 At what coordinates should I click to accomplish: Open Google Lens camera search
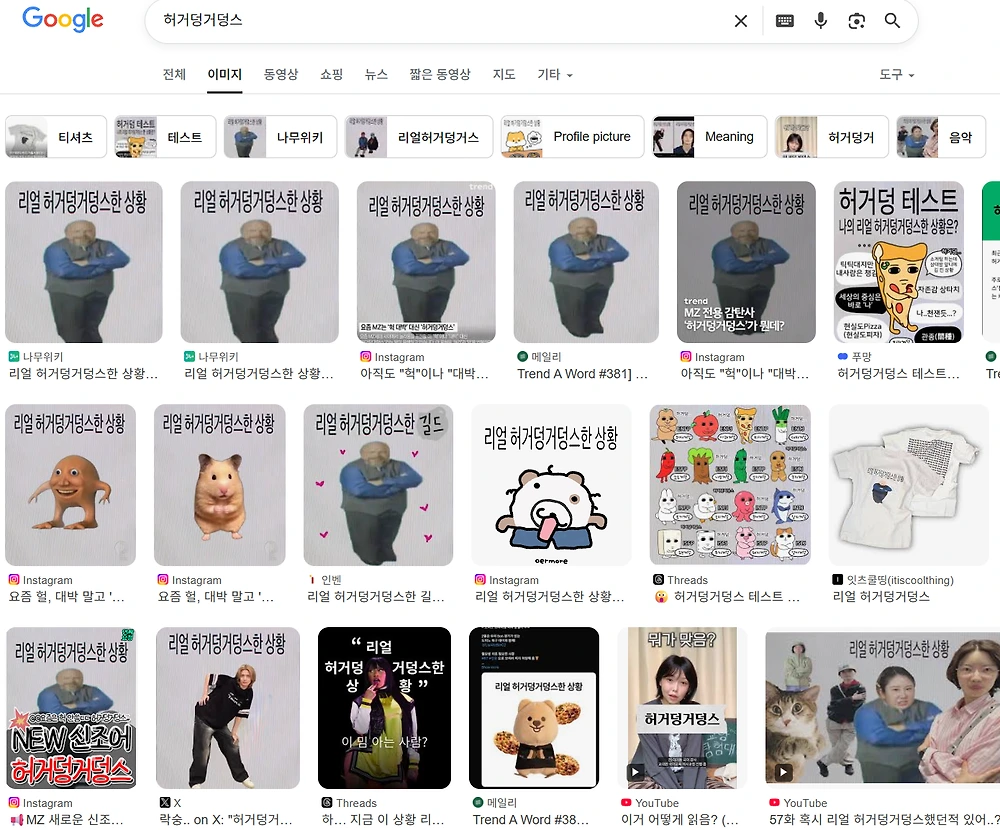point(856,21)
